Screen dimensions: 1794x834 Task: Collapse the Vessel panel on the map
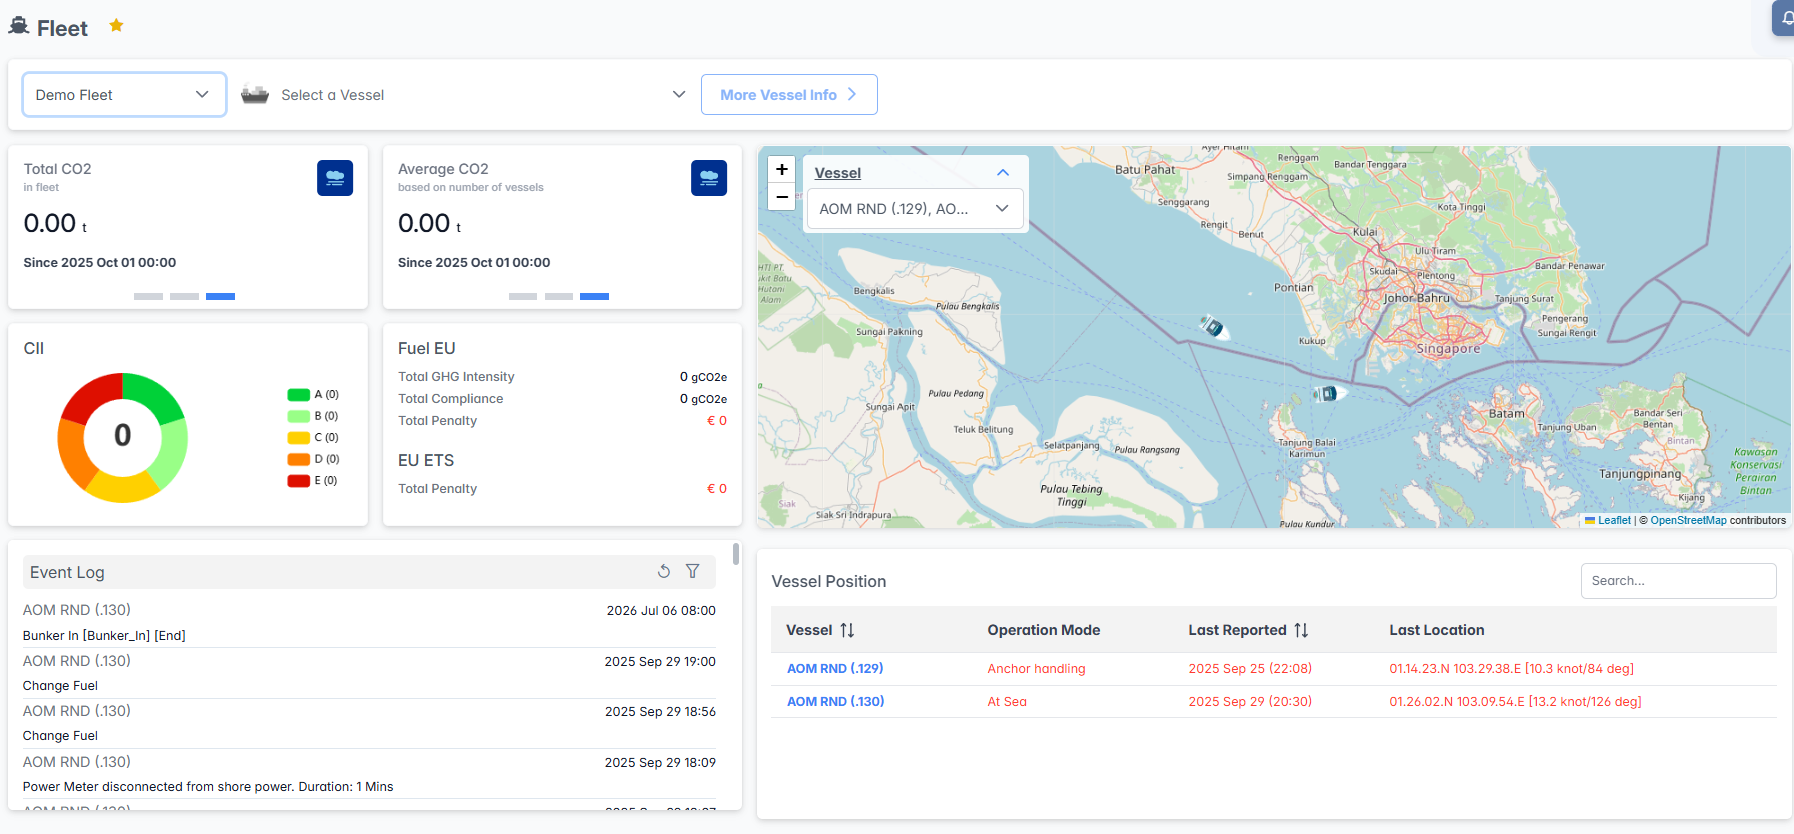pos(1002,173)
